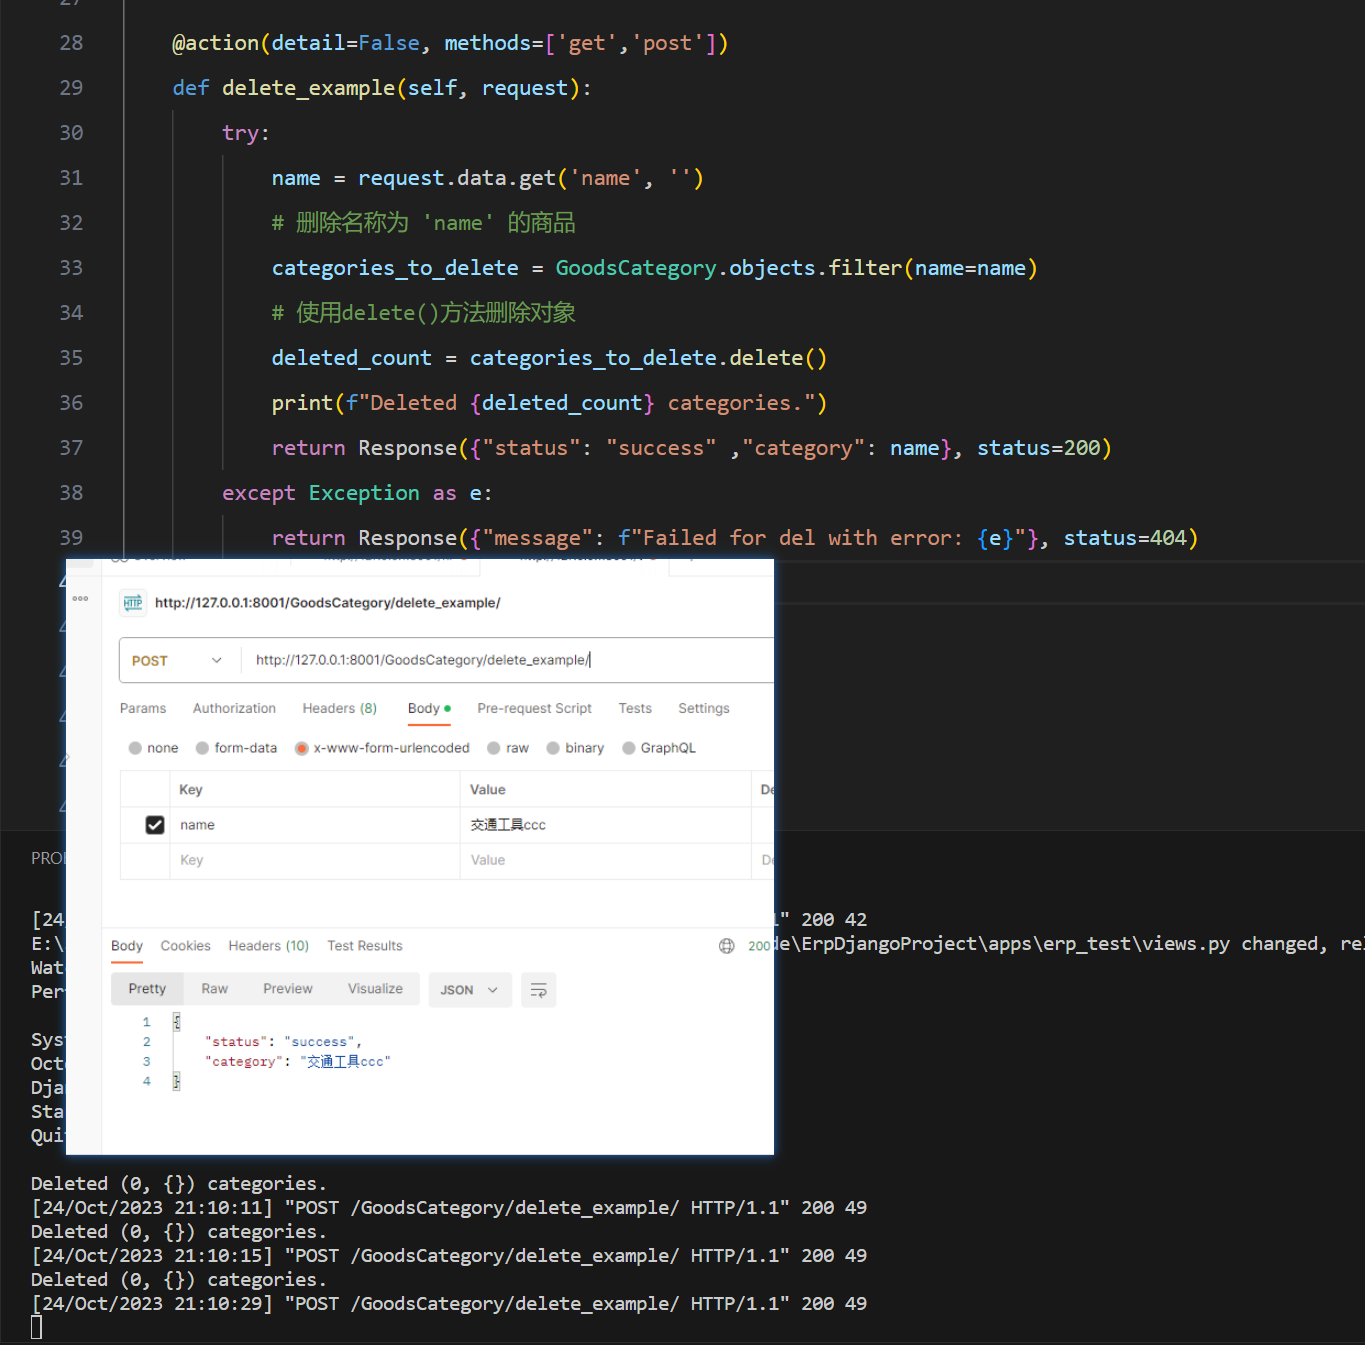This screenshot has height=1345, width=1365.
Task: Click 'except Exception as e:' on line 38
Action: click(x=357, y=493)
